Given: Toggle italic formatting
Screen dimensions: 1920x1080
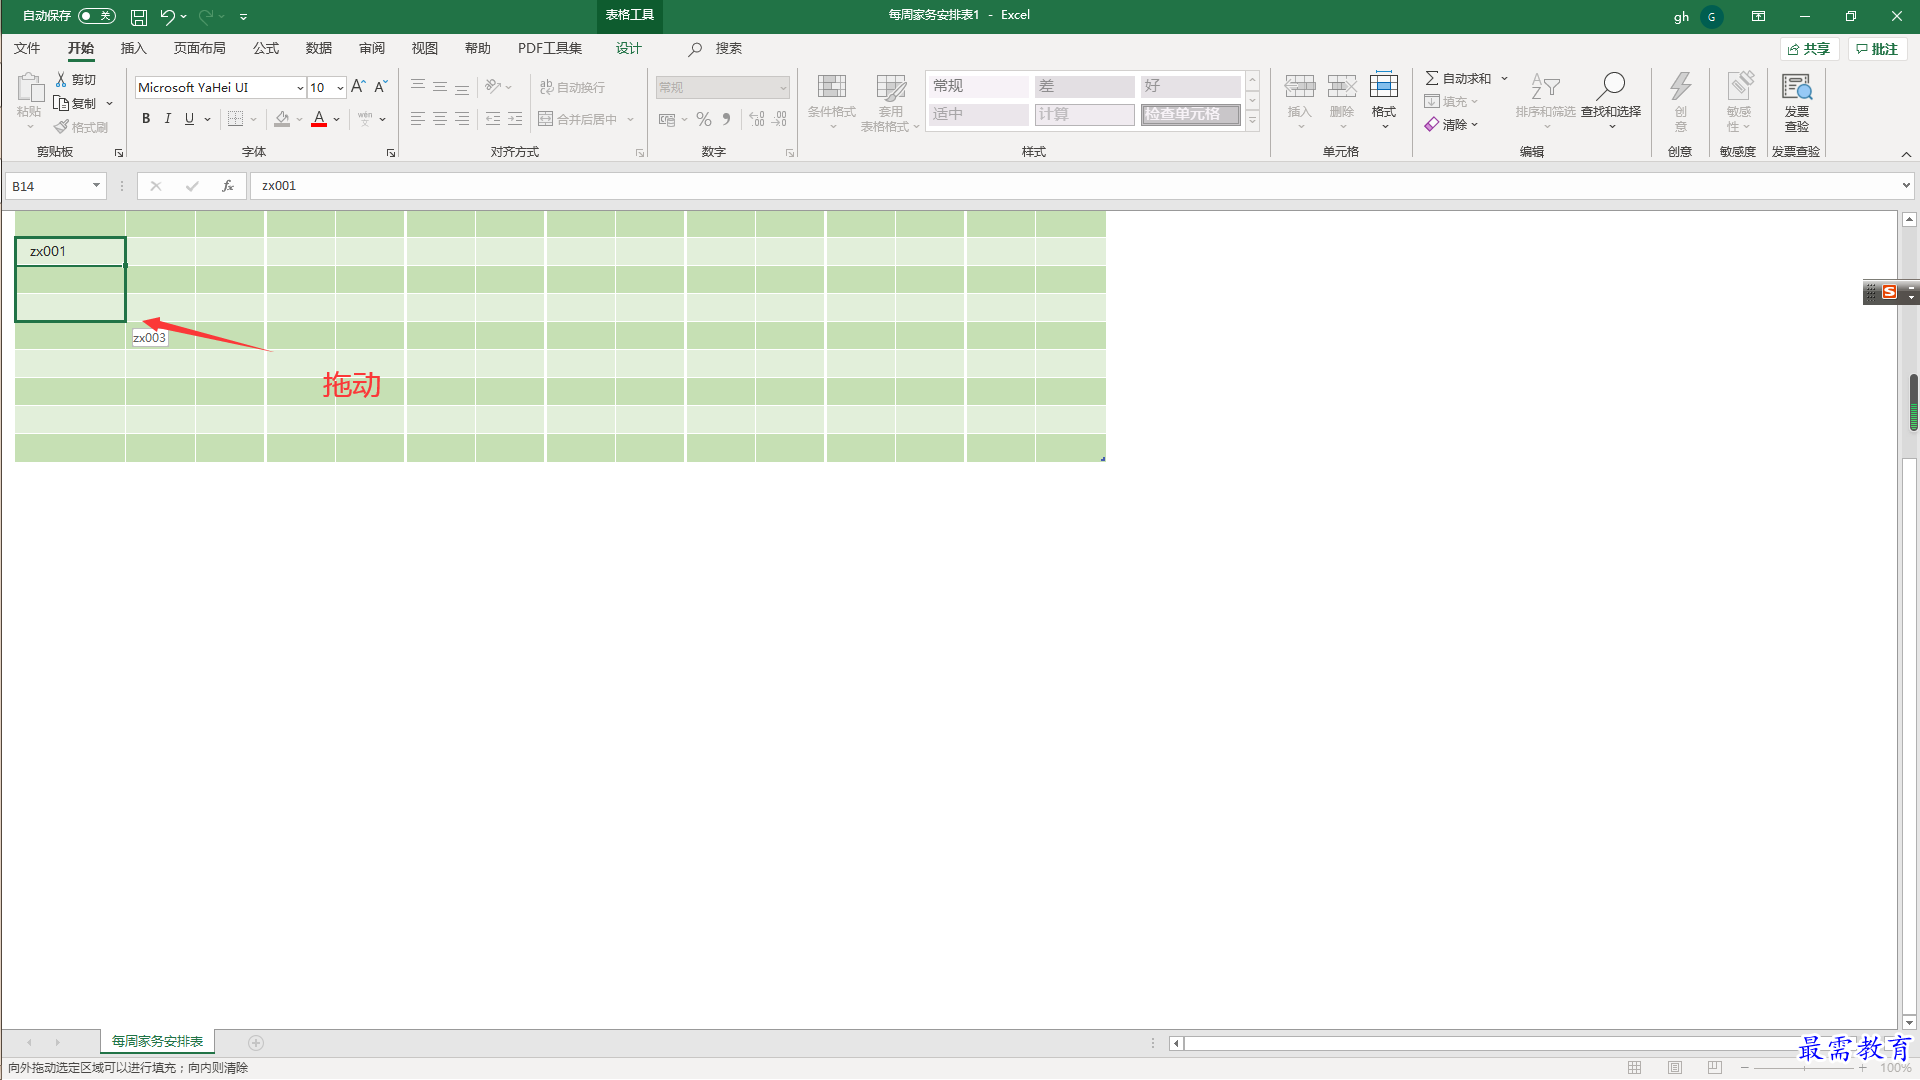Looking at the screenshot, I should (x=167, y=119).
